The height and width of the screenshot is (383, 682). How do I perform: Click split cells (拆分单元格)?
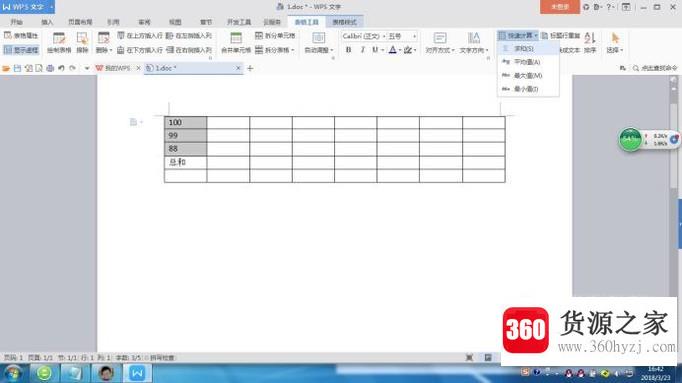pos(275,36)
